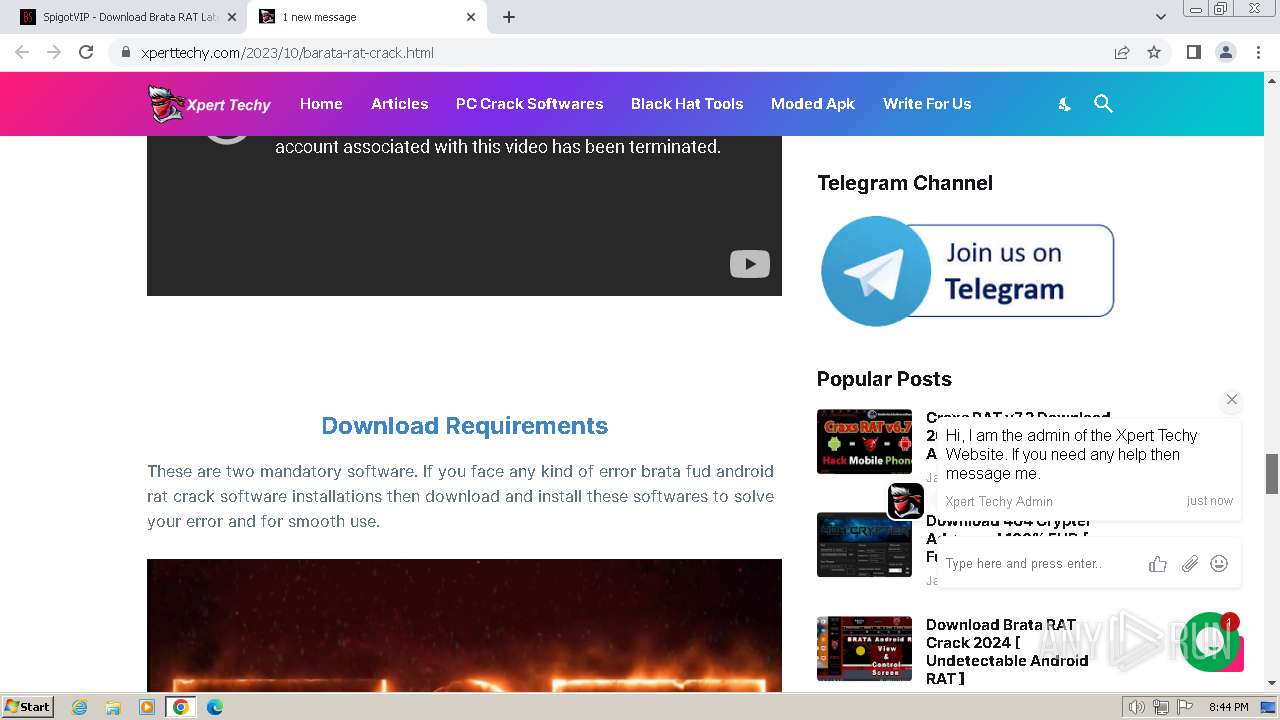Open the site search magnifier
Viewport: 1280px width, 720px height.
point(1103,104)
